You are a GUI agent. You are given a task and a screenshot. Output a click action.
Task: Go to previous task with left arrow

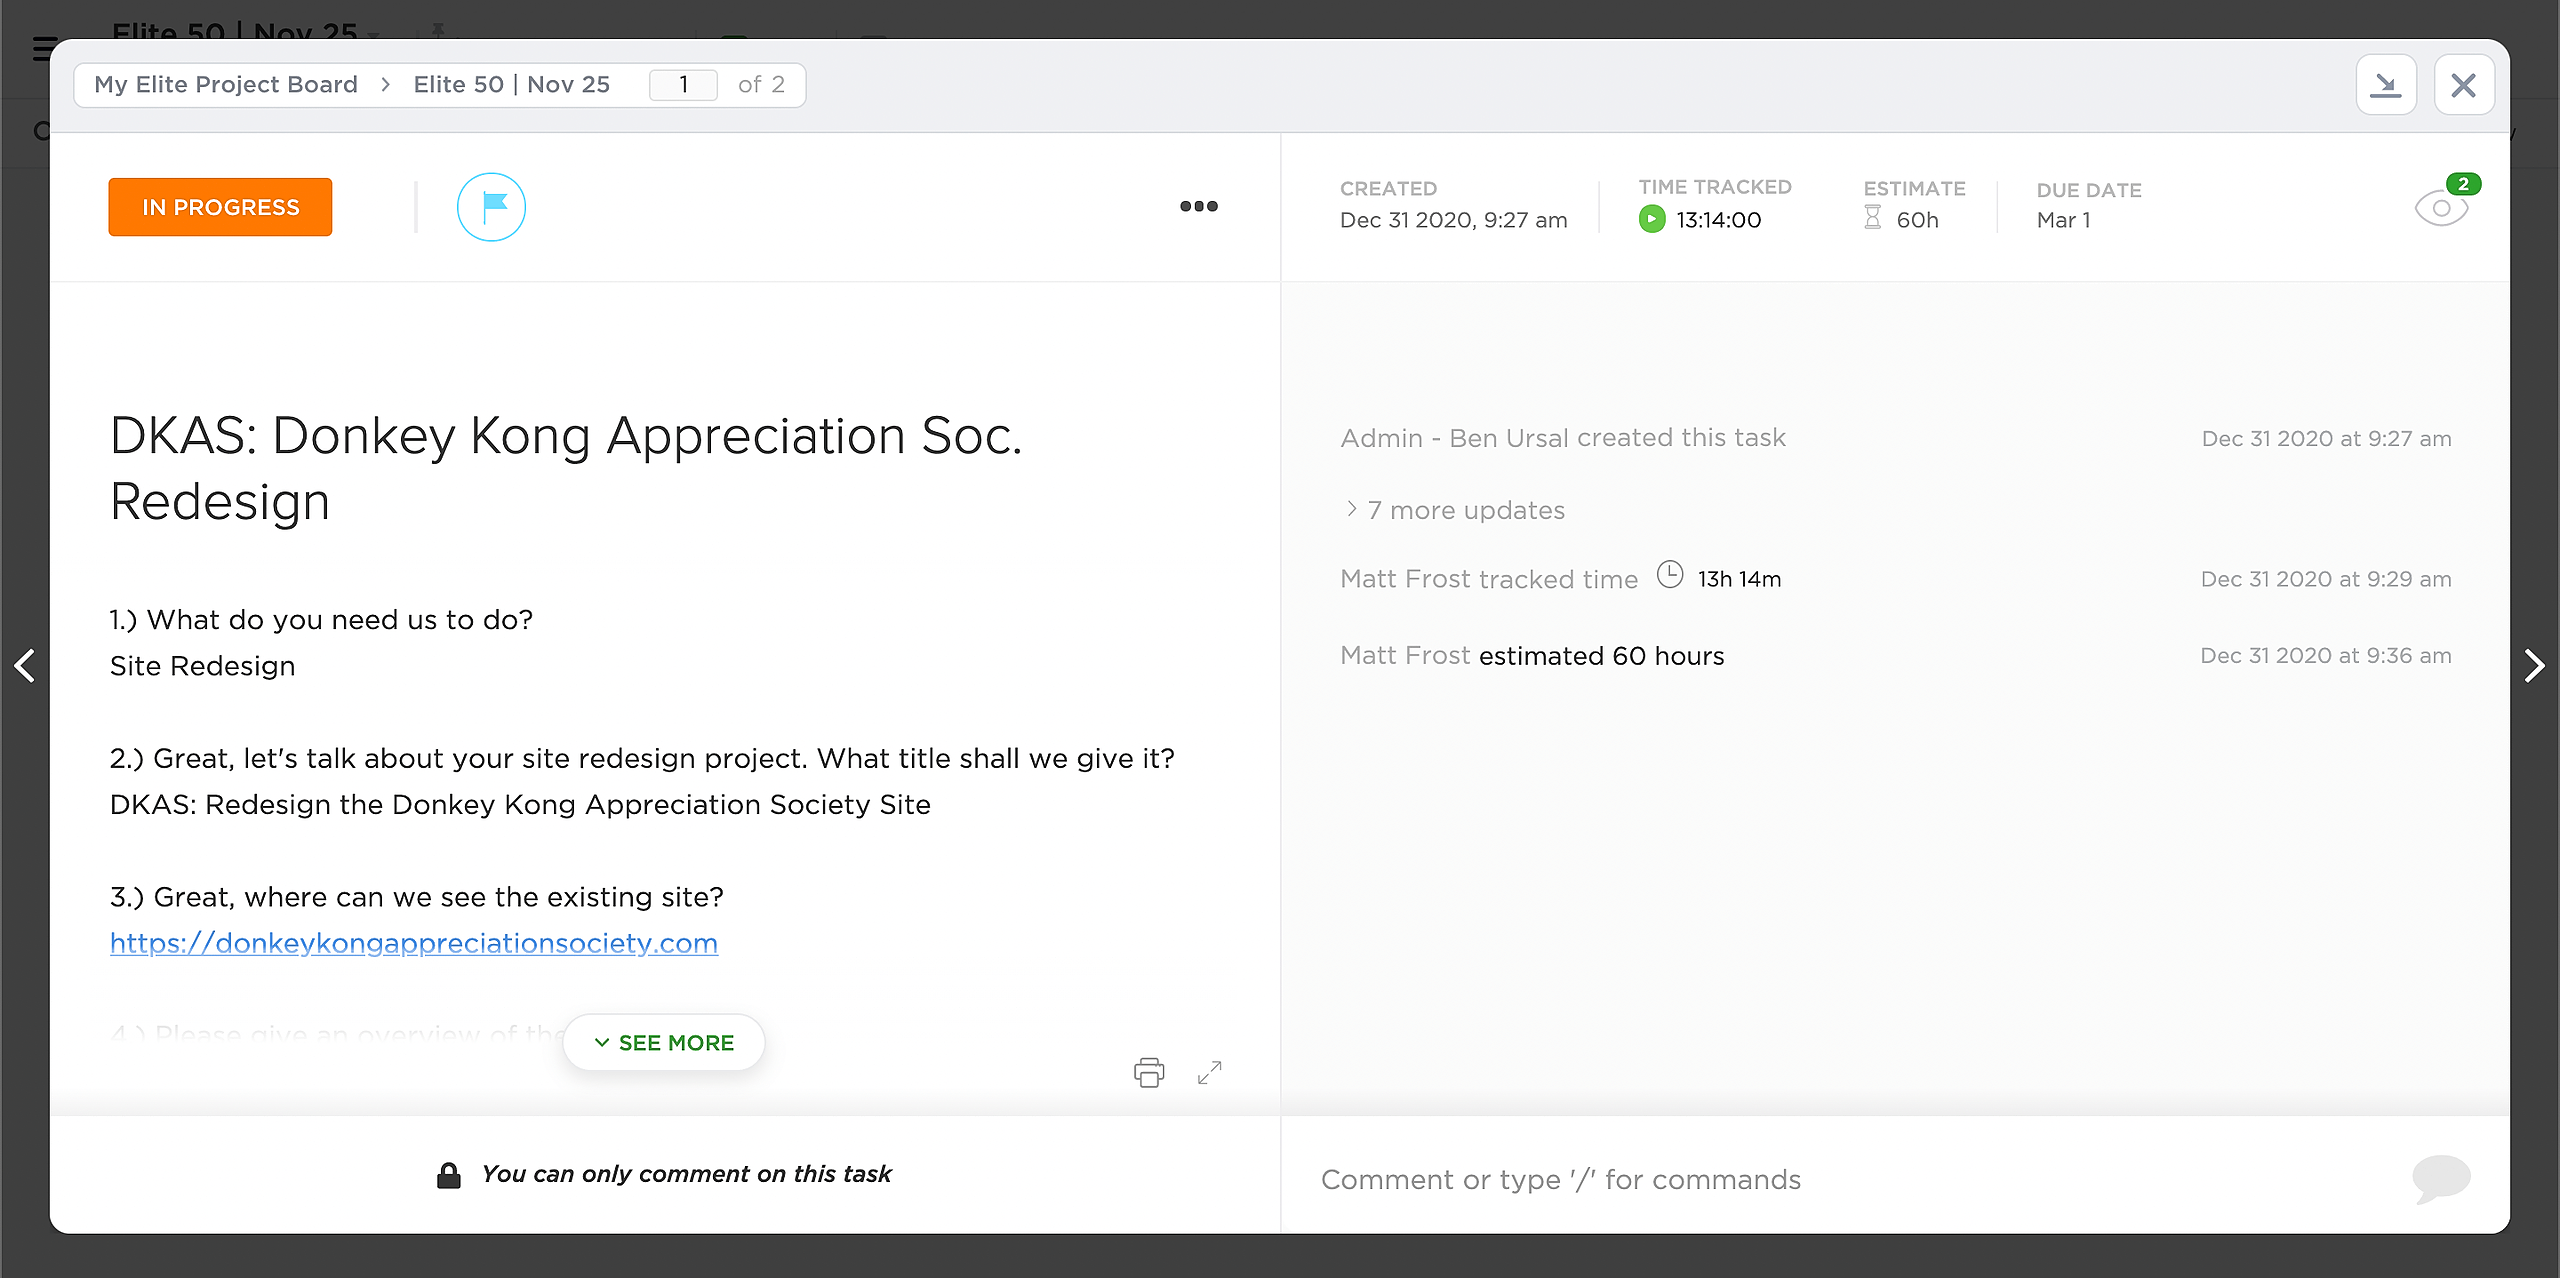[x=25, y=665]
